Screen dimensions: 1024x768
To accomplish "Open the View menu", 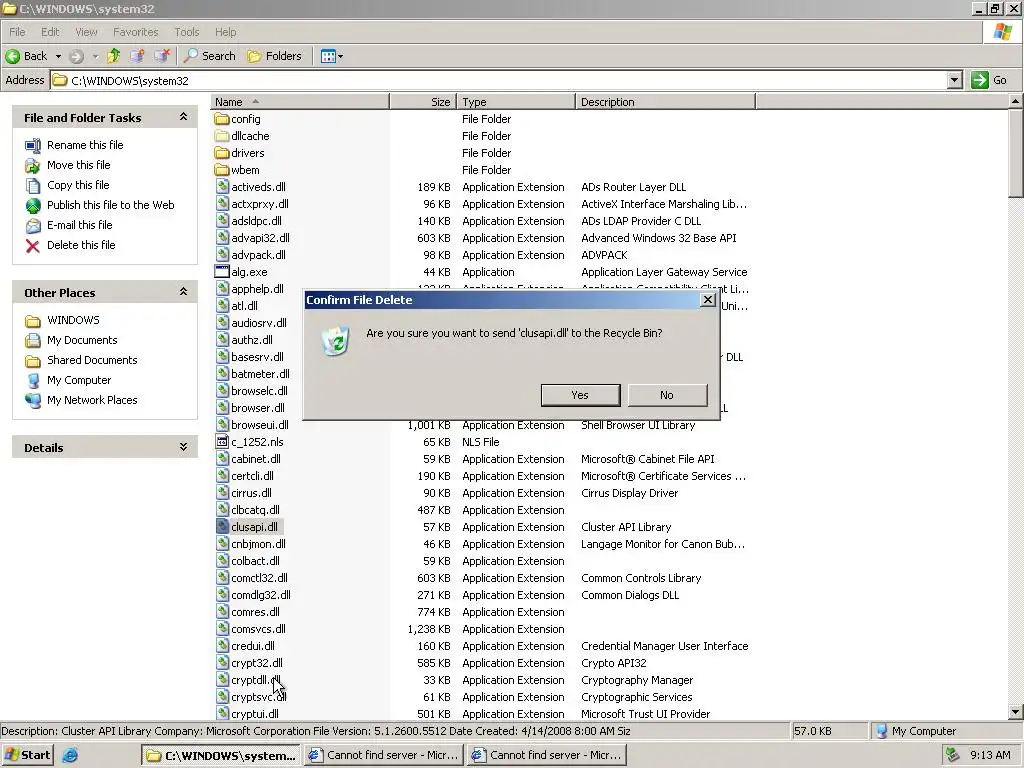I will click(86, 32).
